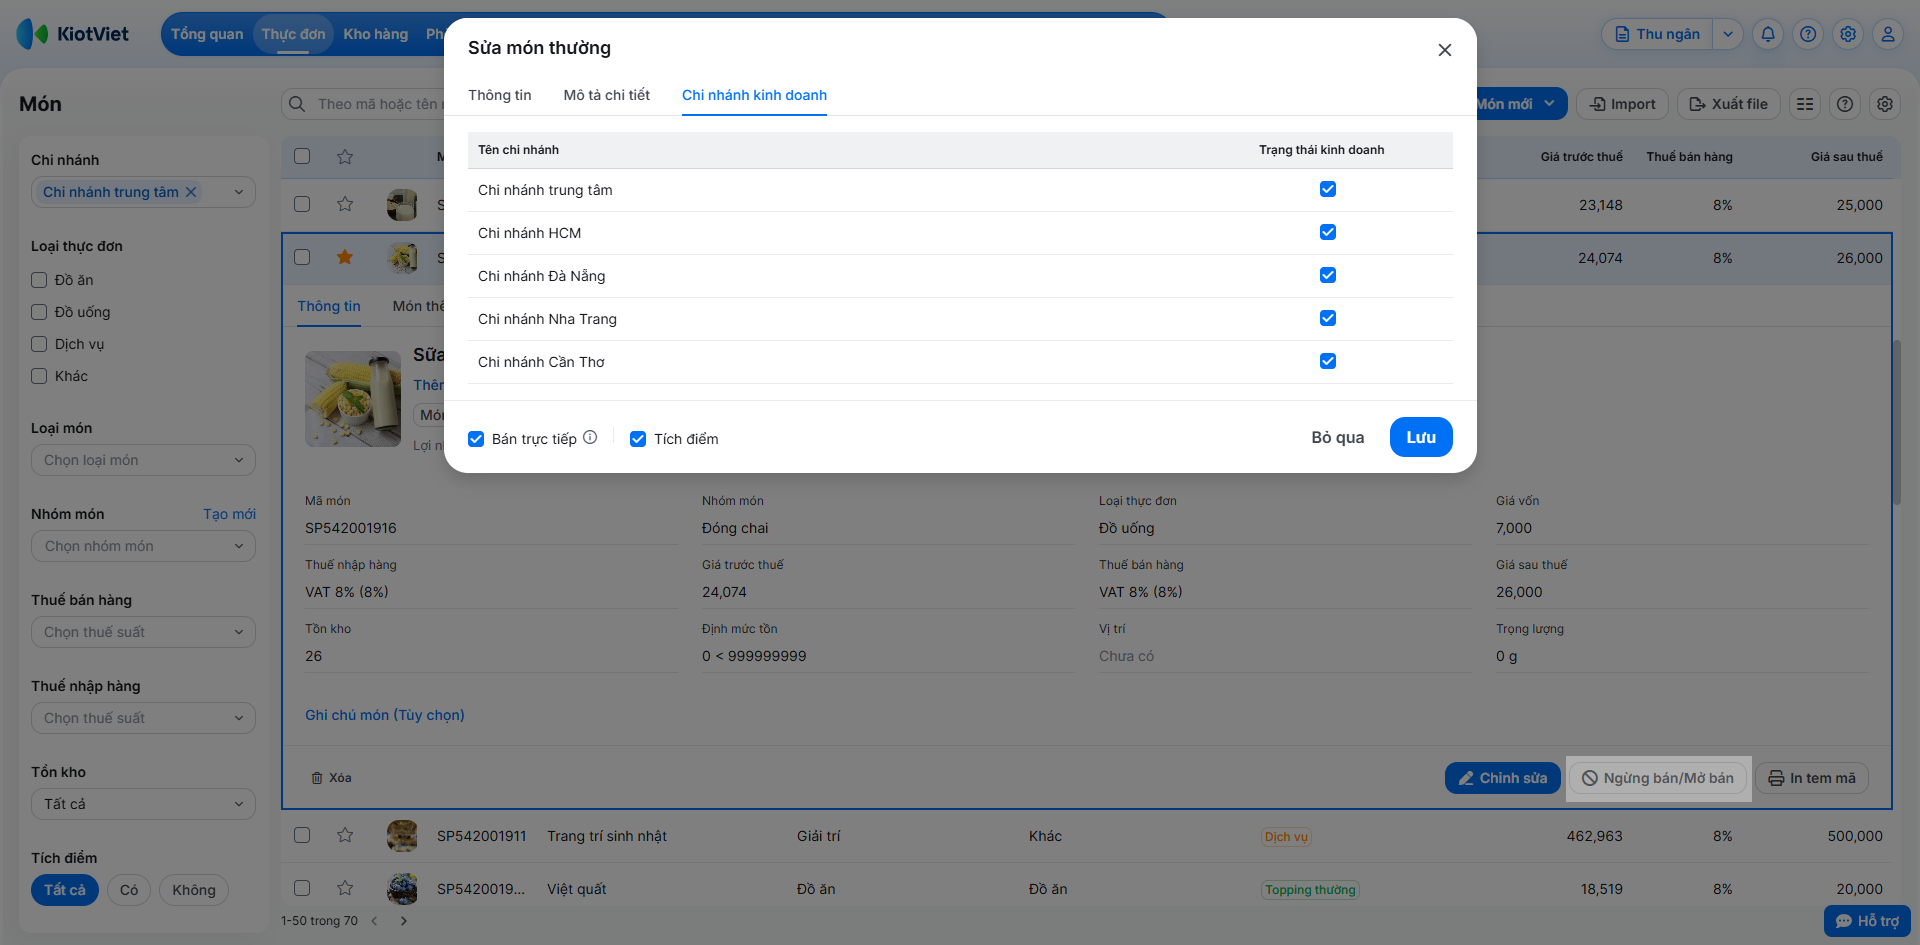
Task: Open the help question mark icon in header
Action: click(1808, 34)
